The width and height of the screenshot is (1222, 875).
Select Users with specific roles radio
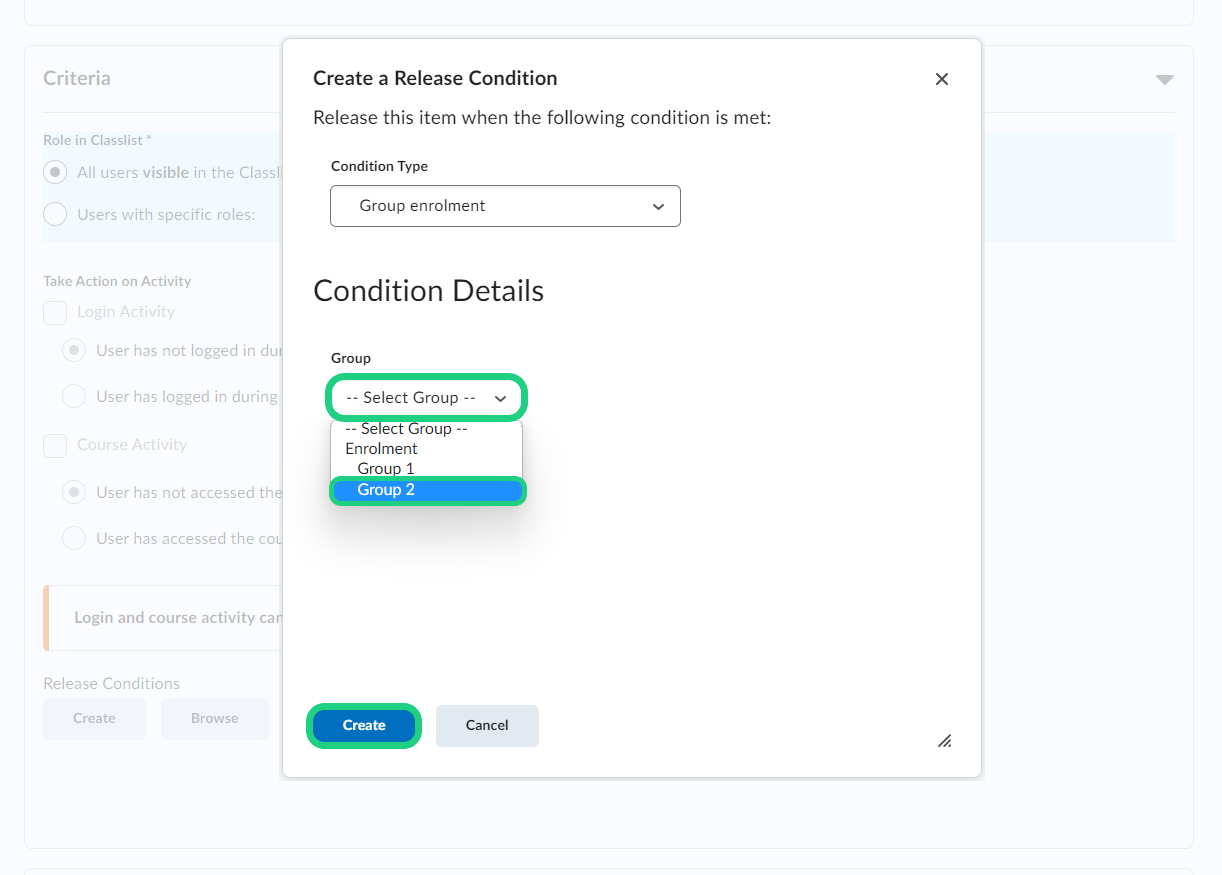pos(57,214)
